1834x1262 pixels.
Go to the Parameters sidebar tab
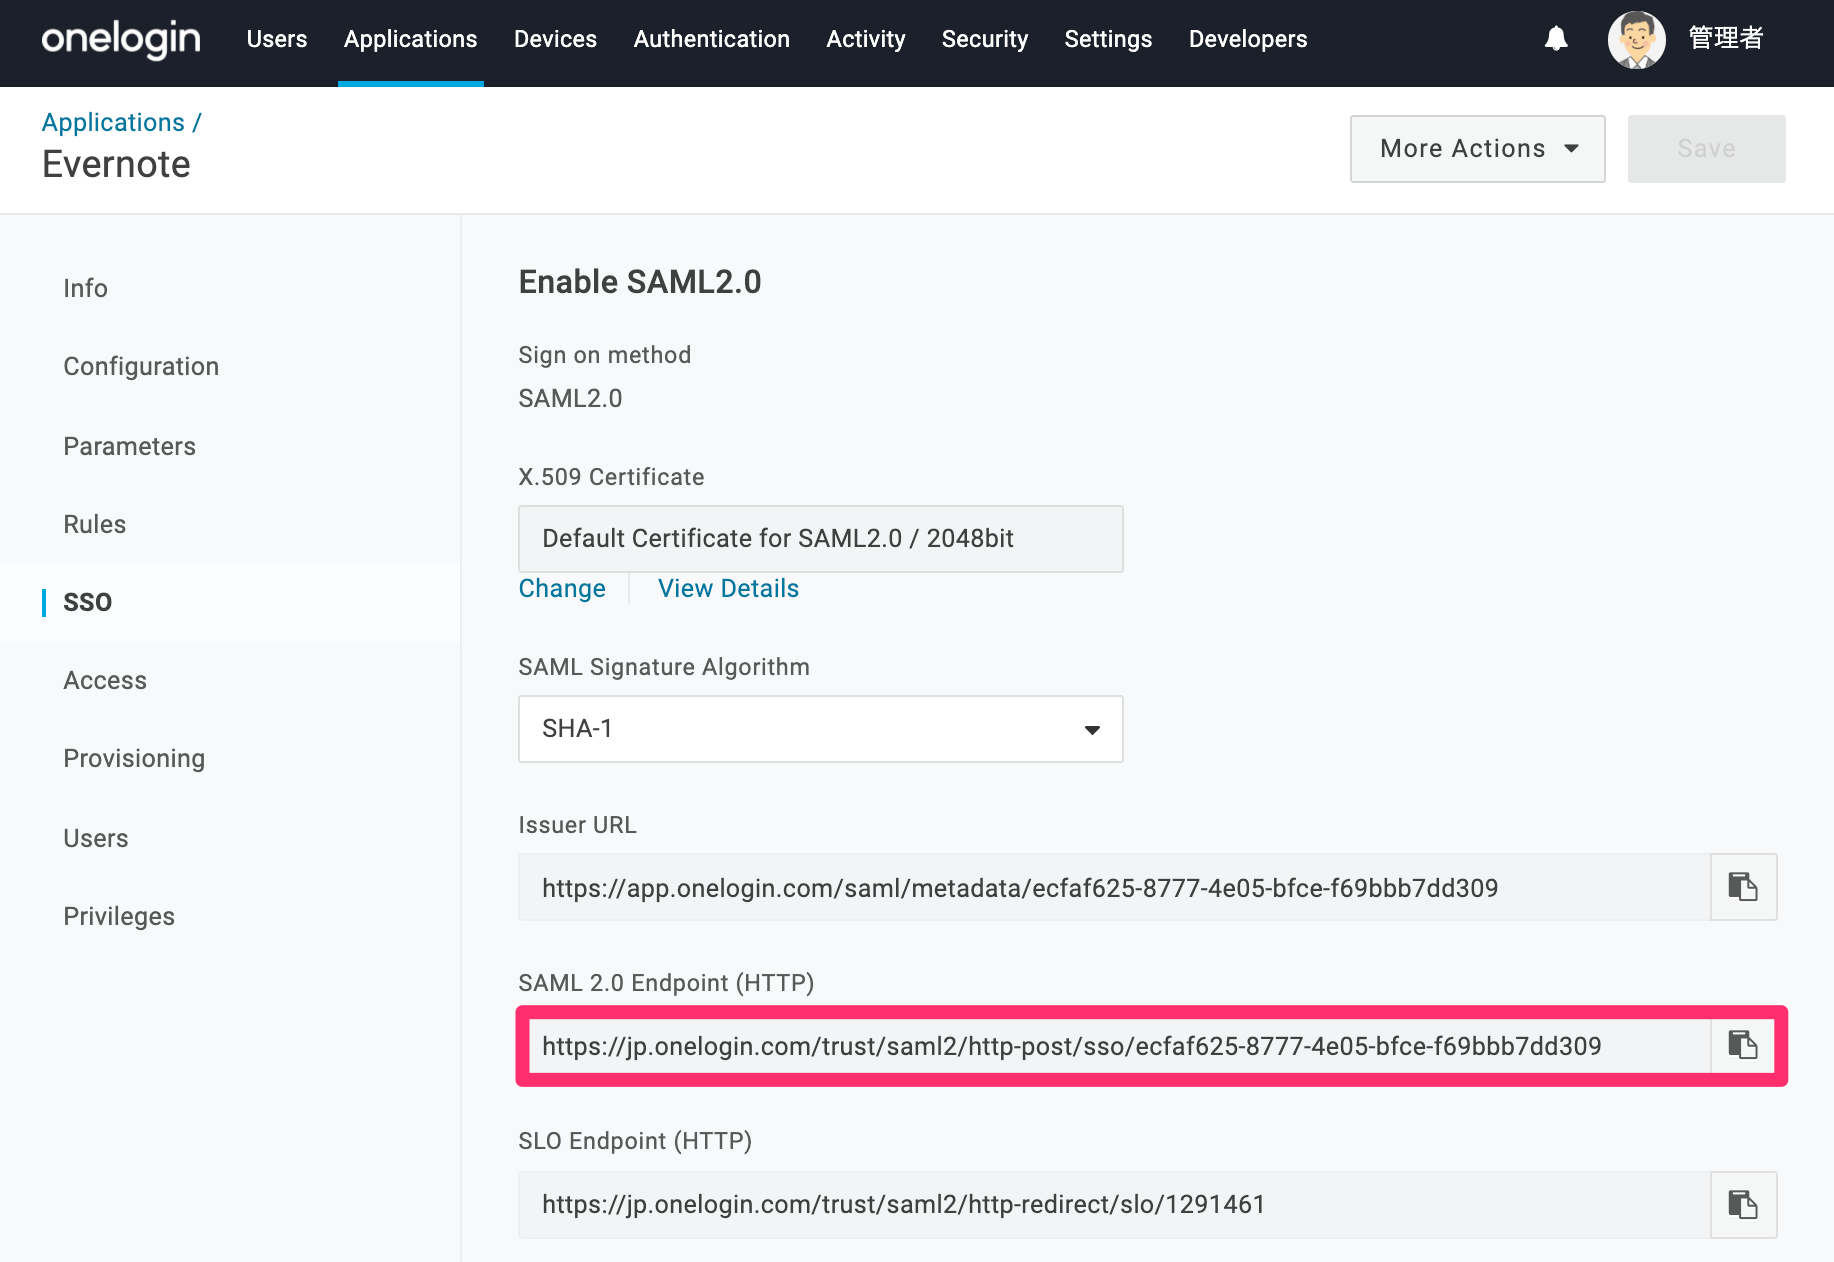coord(129,446)
